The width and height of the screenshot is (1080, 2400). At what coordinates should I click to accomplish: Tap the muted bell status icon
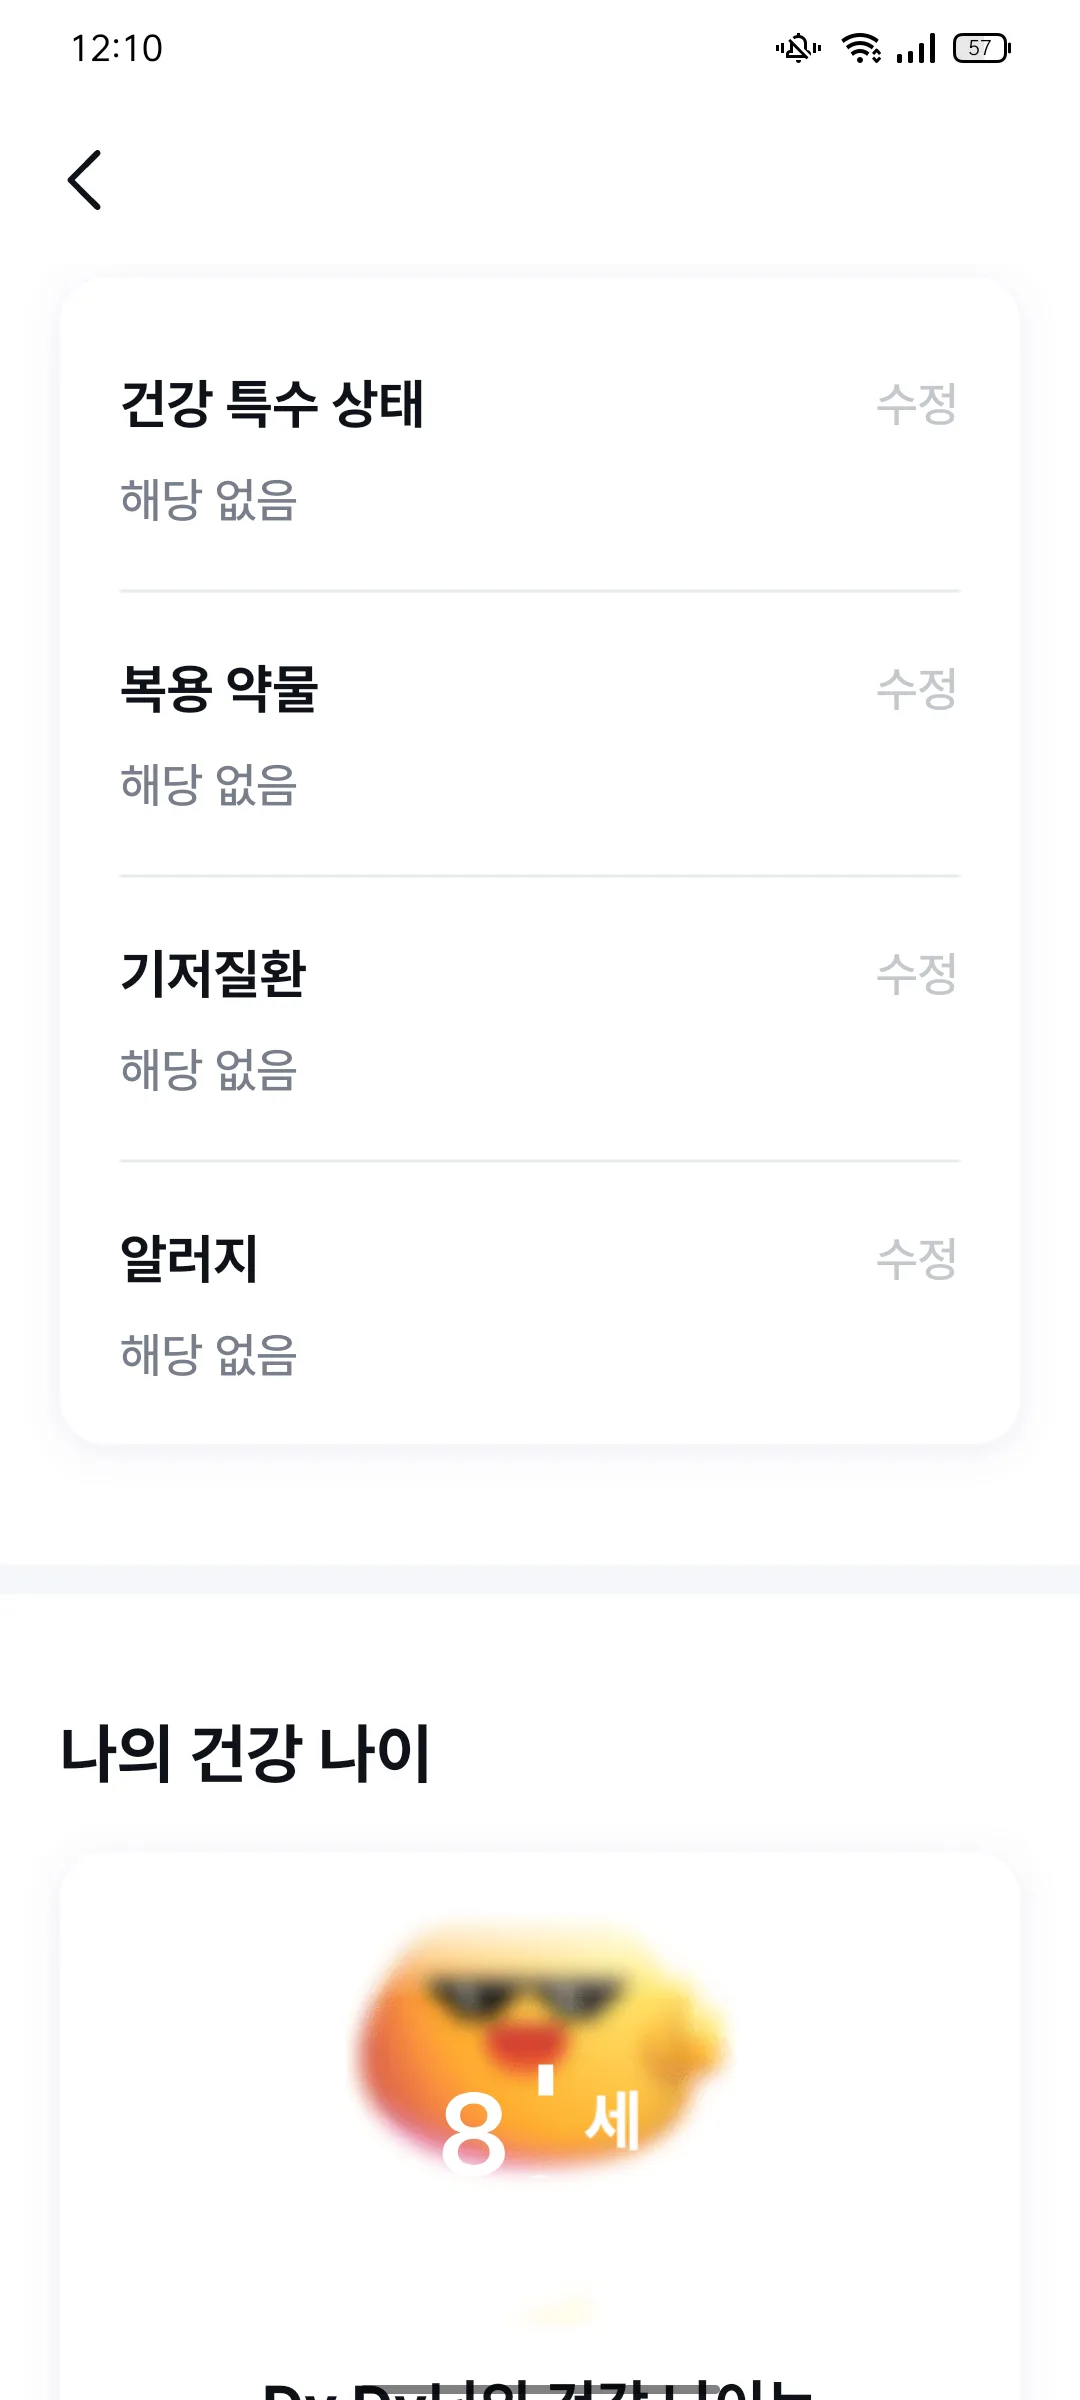point(798,48)
